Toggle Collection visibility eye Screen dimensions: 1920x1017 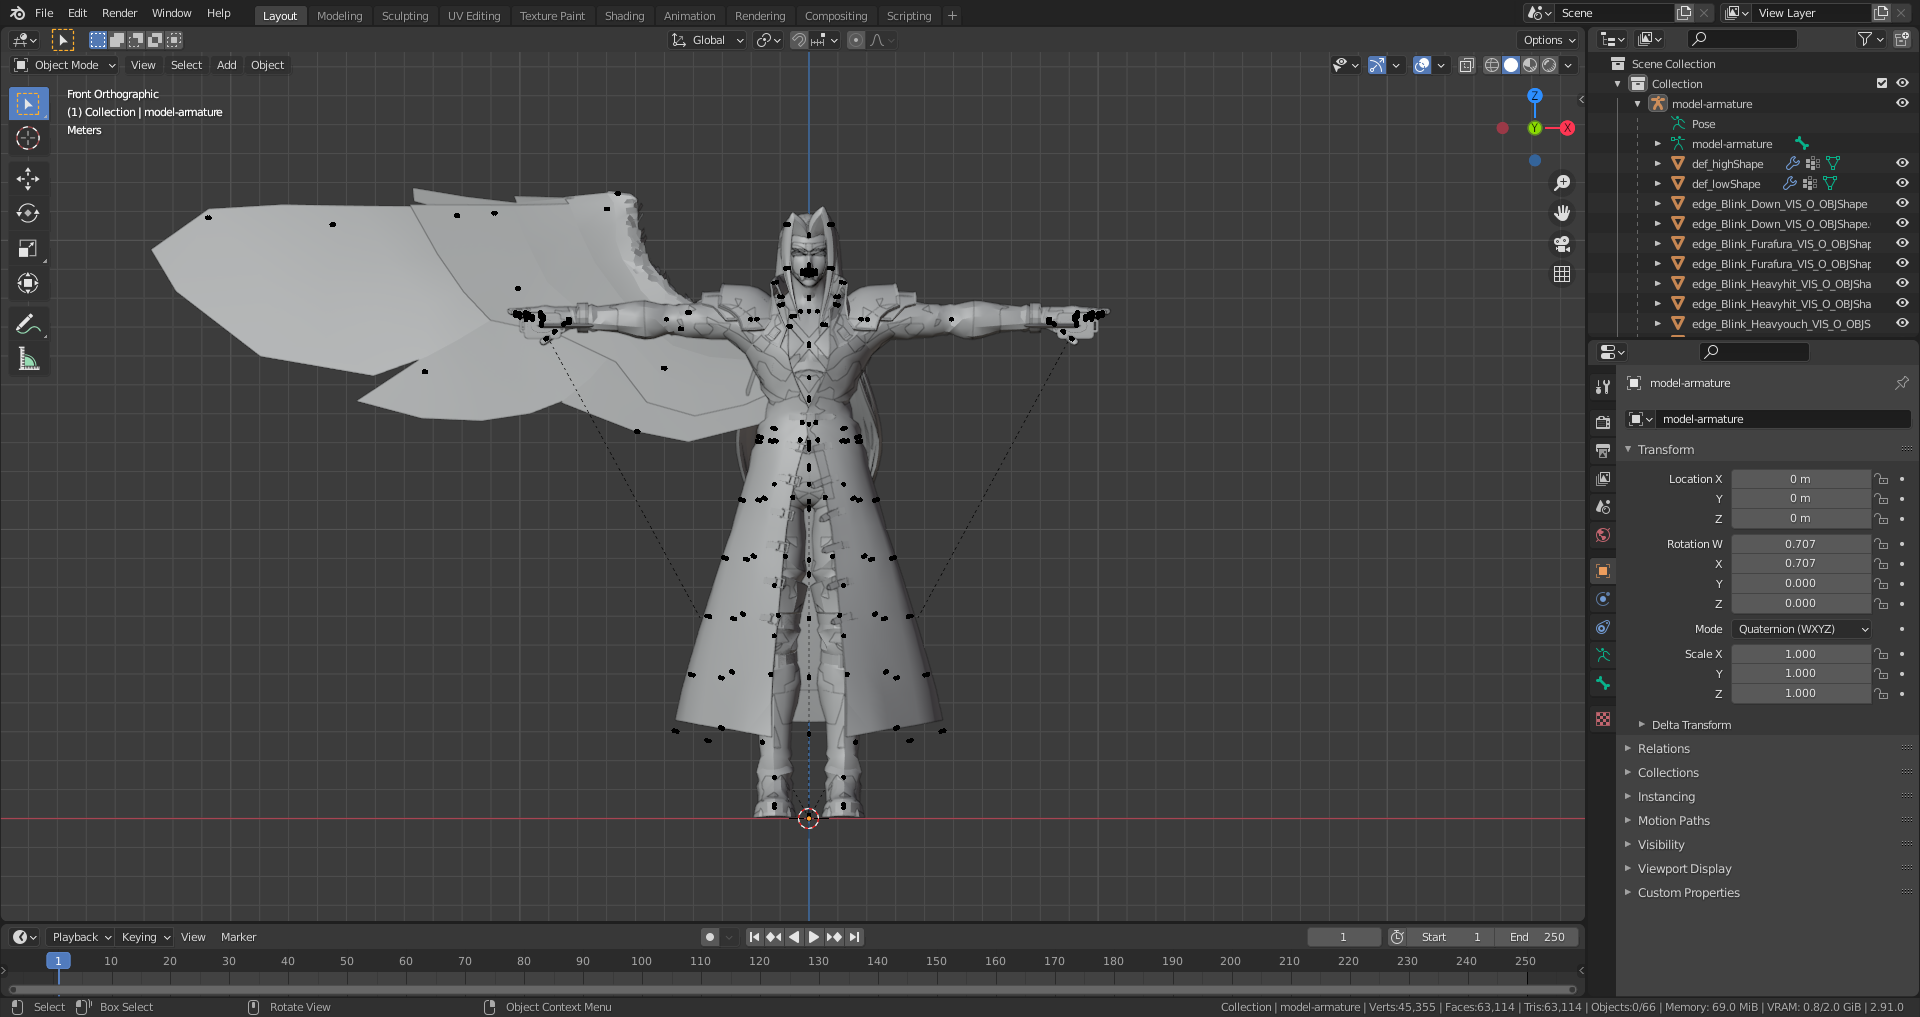(1902, 83)
